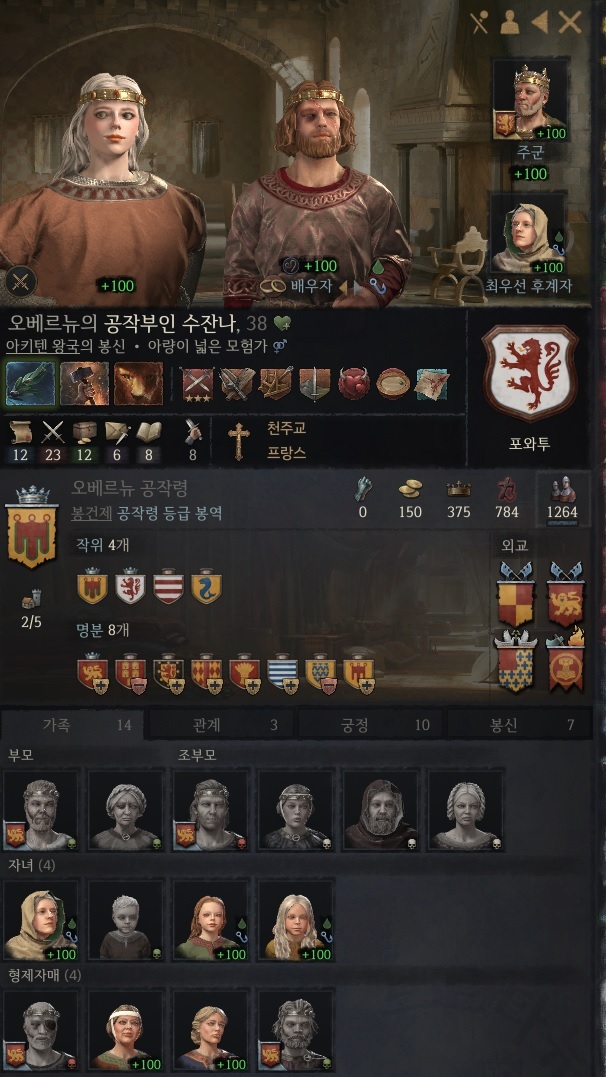This screenshot has height=1077, width=606.
Task: Switch to the 관계 tab
Action: point(221,725)
